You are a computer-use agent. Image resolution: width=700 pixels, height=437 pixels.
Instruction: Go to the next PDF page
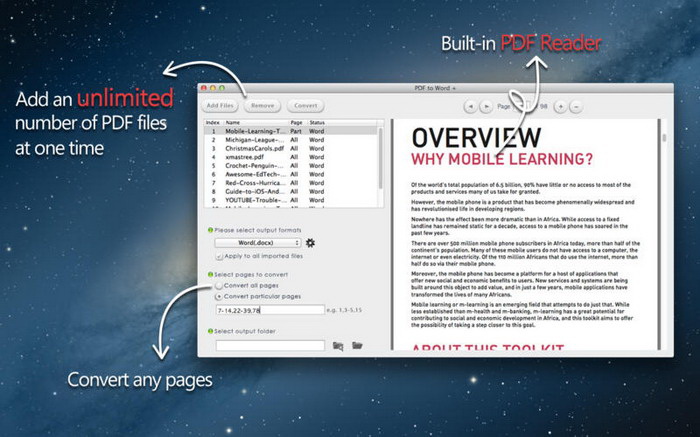coord(486,107)
